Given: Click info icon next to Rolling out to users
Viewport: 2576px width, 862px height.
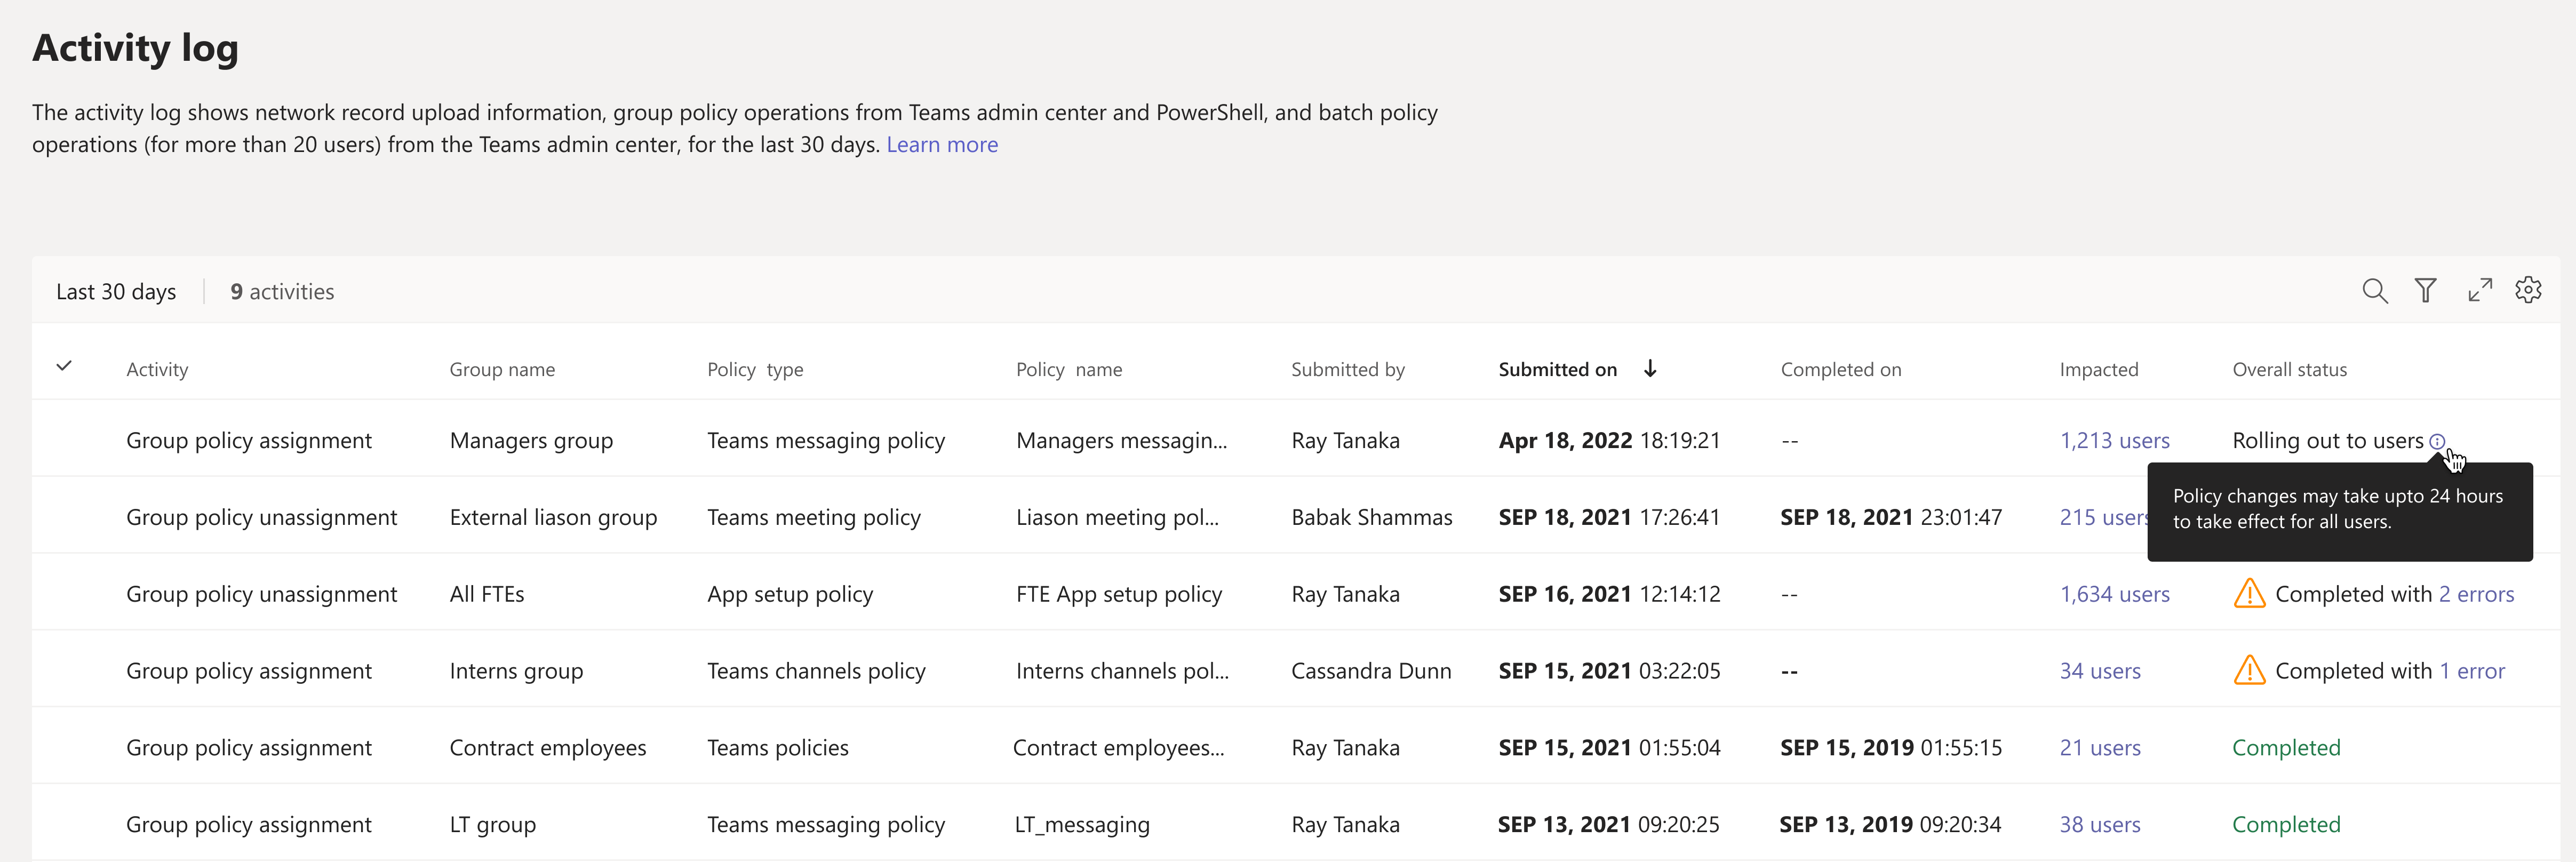Looking at the screenshot, I should point(2437,441).
